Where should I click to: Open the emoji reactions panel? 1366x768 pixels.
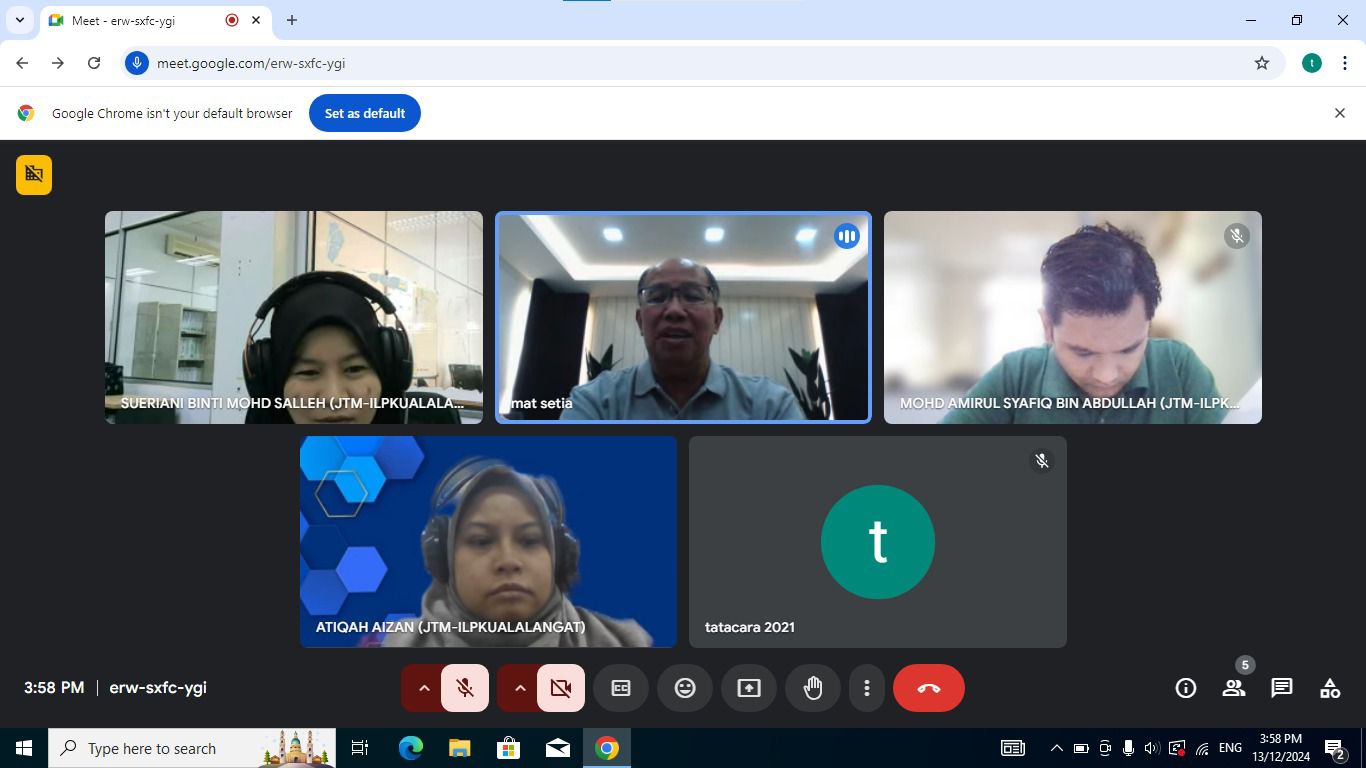click(x=684, y=688)
